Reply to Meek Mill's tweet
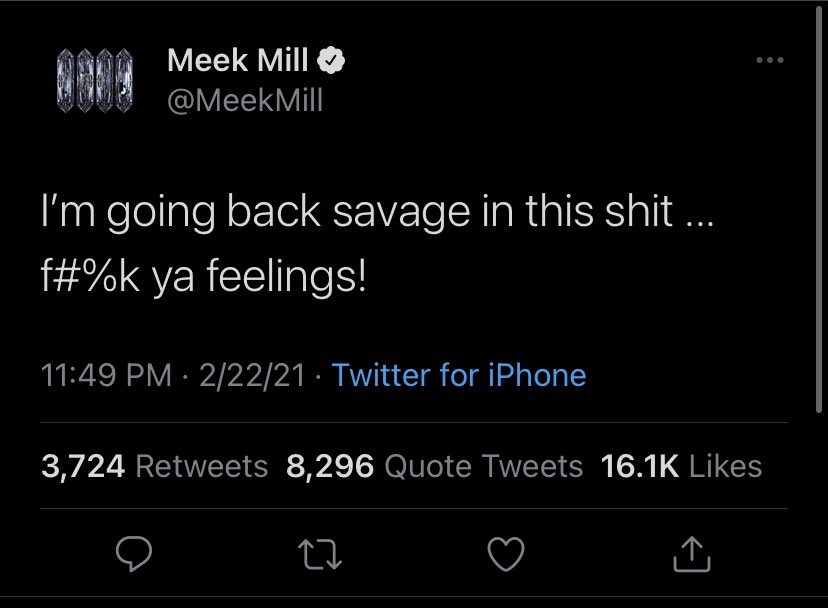 [133, 553]
